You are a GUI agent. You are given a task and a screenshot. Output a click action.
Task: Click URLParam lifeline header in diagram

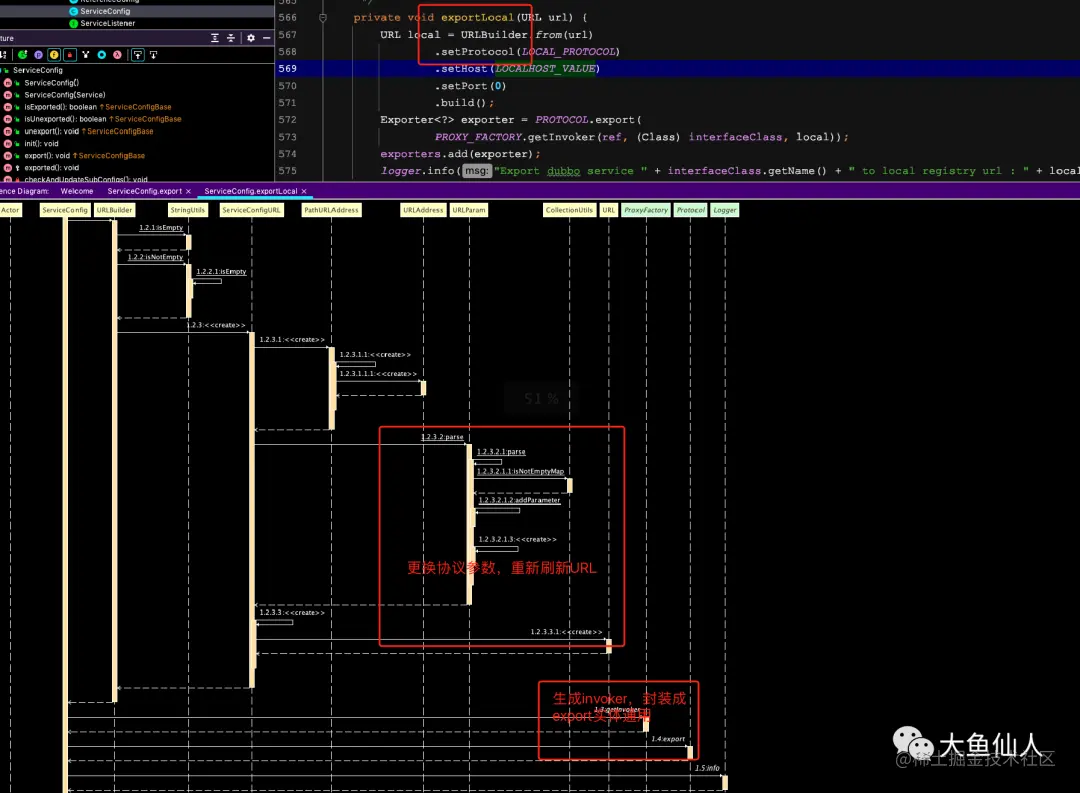[469, 210]
